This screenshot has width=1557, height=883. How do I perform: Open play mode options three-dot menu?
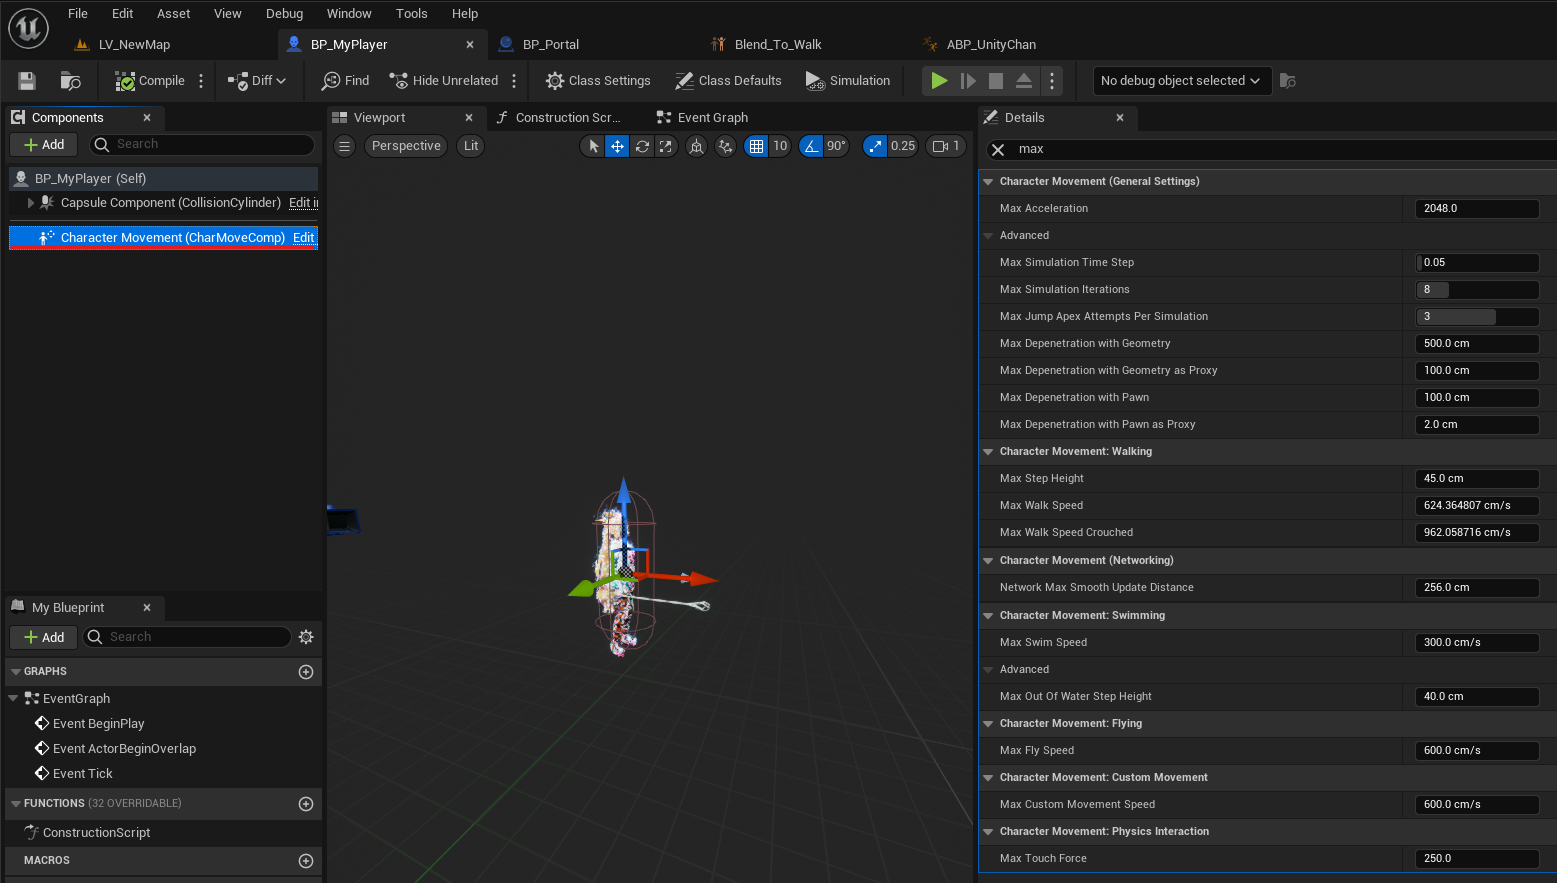pos(1051,81)
